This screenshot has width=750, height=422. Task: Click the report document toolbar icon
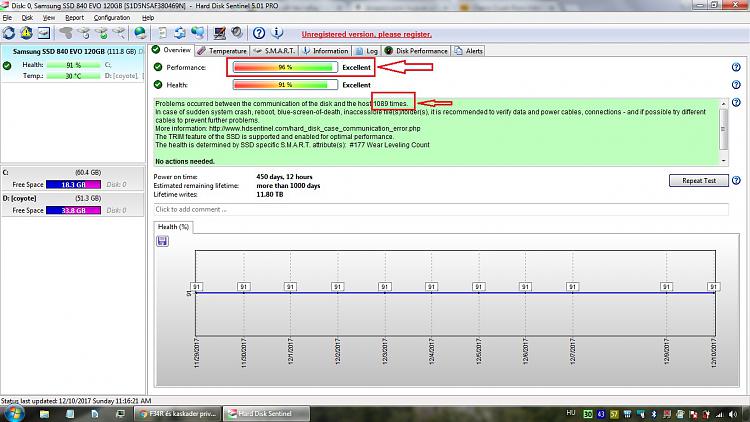[163, 33]
